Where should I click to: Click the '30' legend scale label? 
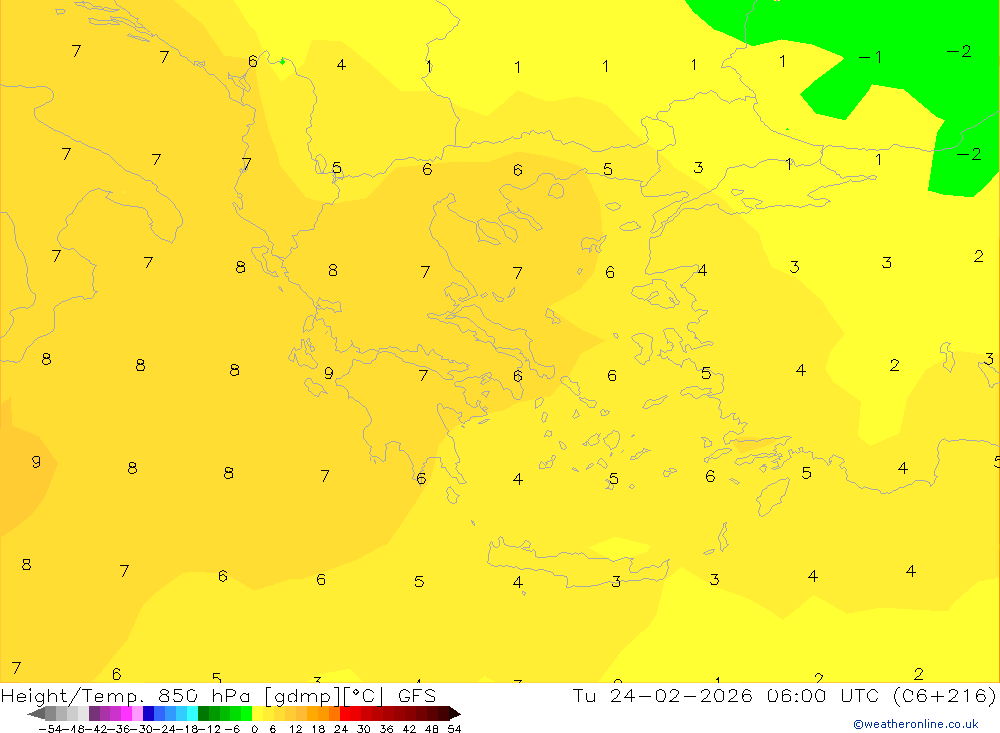pos(364,729)
